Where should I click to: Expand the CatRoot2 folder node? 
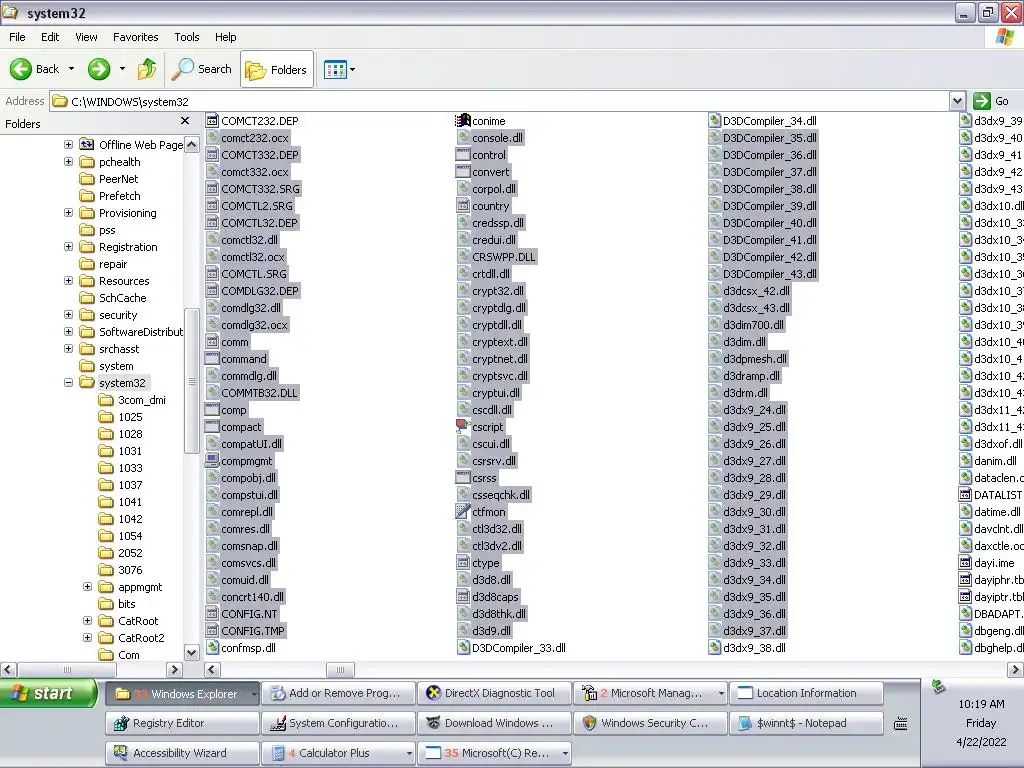coord(88,637)
